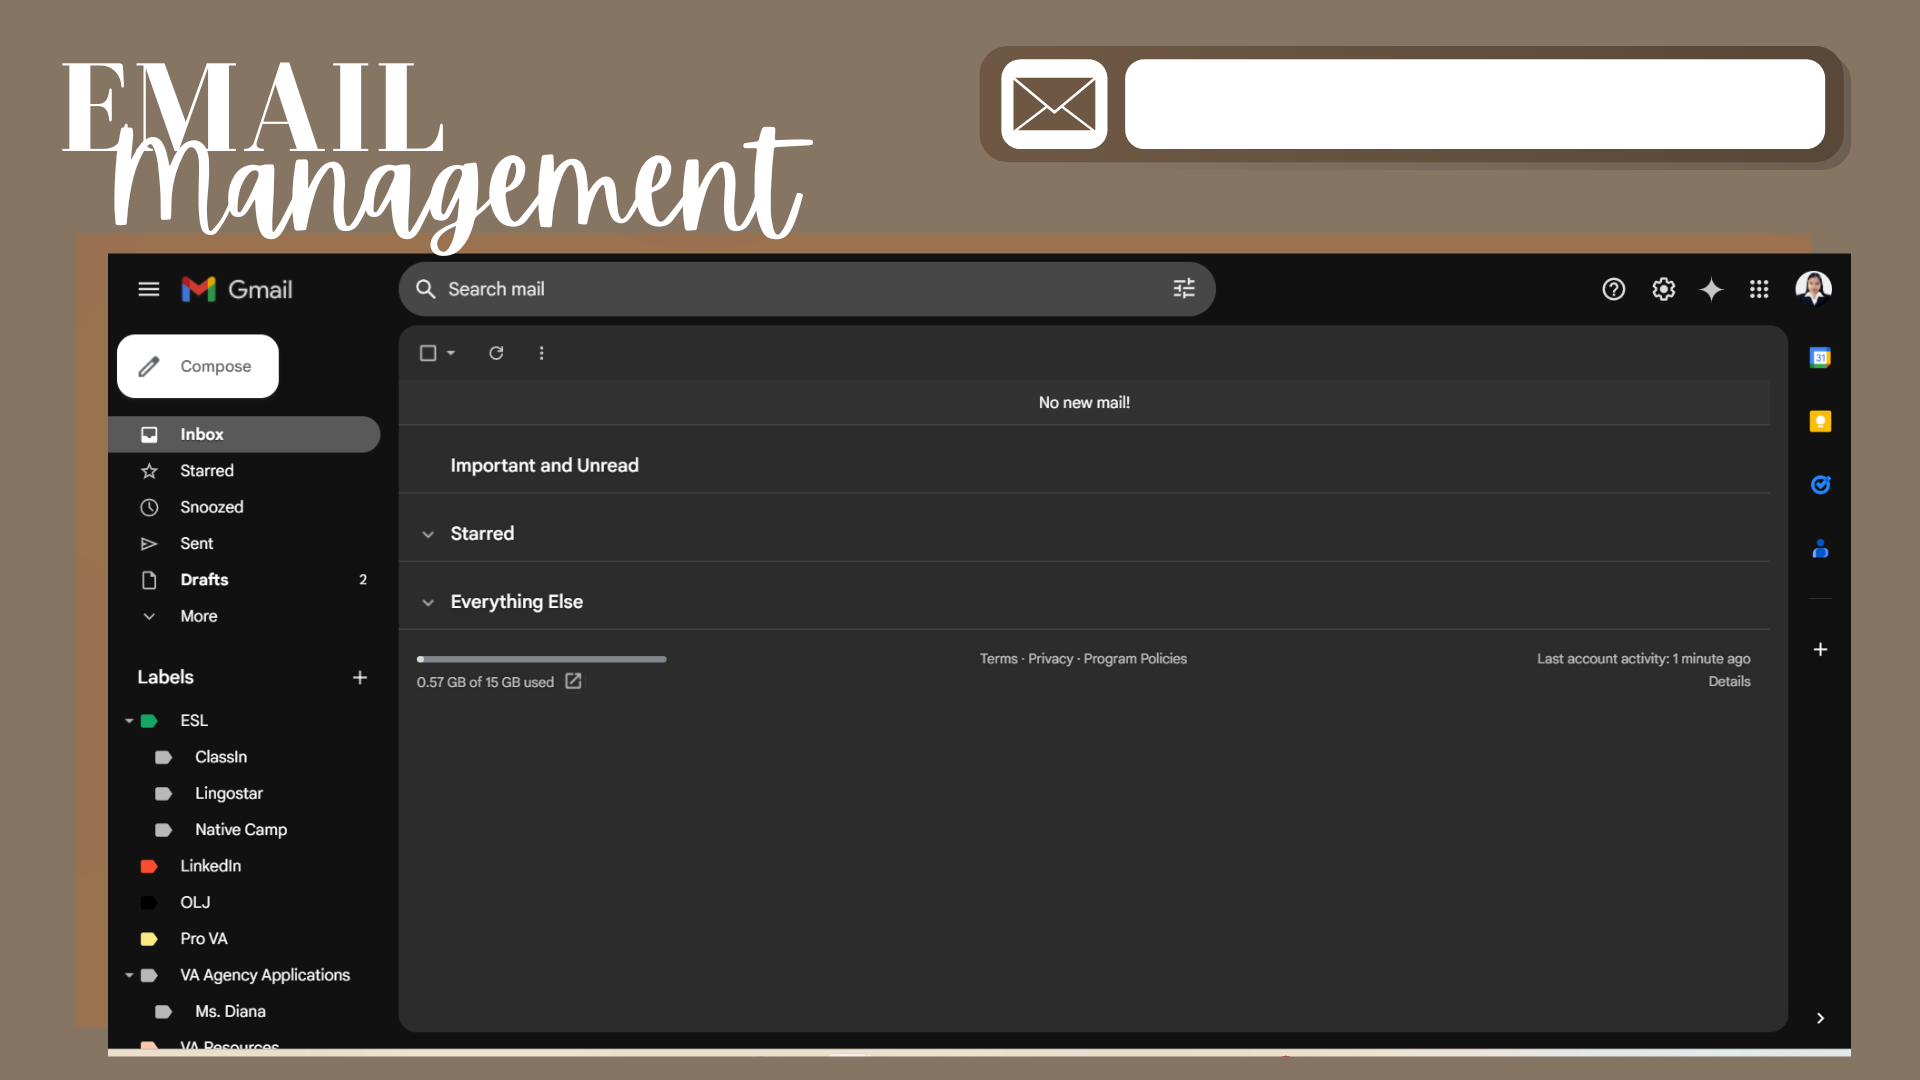Screen dimensions: 1920x1080
Task: Click the search options filter icon
Action: click(x=1184, y=289)
